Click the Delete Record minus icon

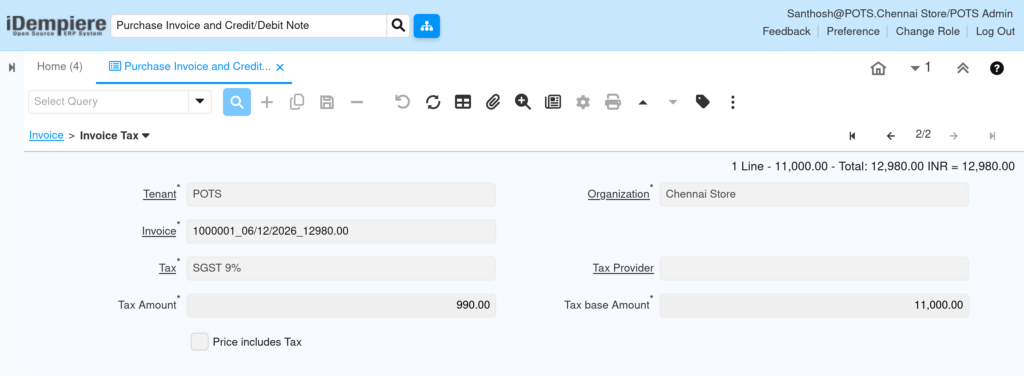pyautogui.click(x=357, y=102)
